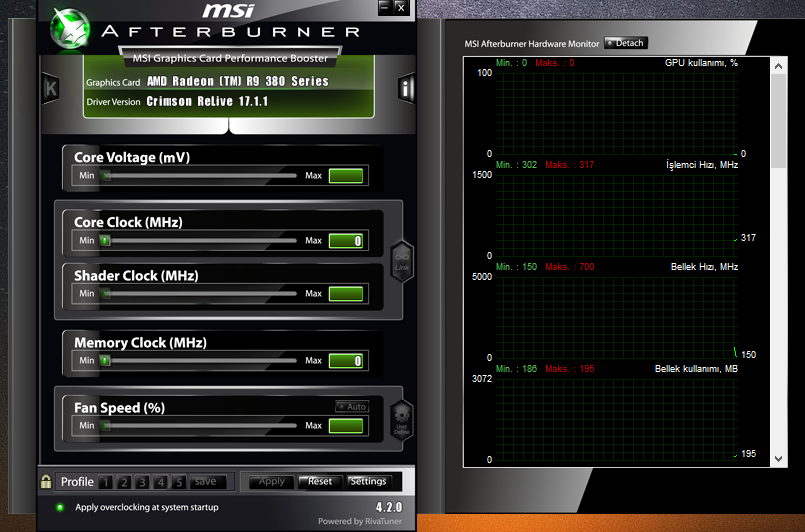Viewport: 805px width, 532px height.
Task: Click 'Powered by RivaTuner' text
Action: (x=360, y=521)
